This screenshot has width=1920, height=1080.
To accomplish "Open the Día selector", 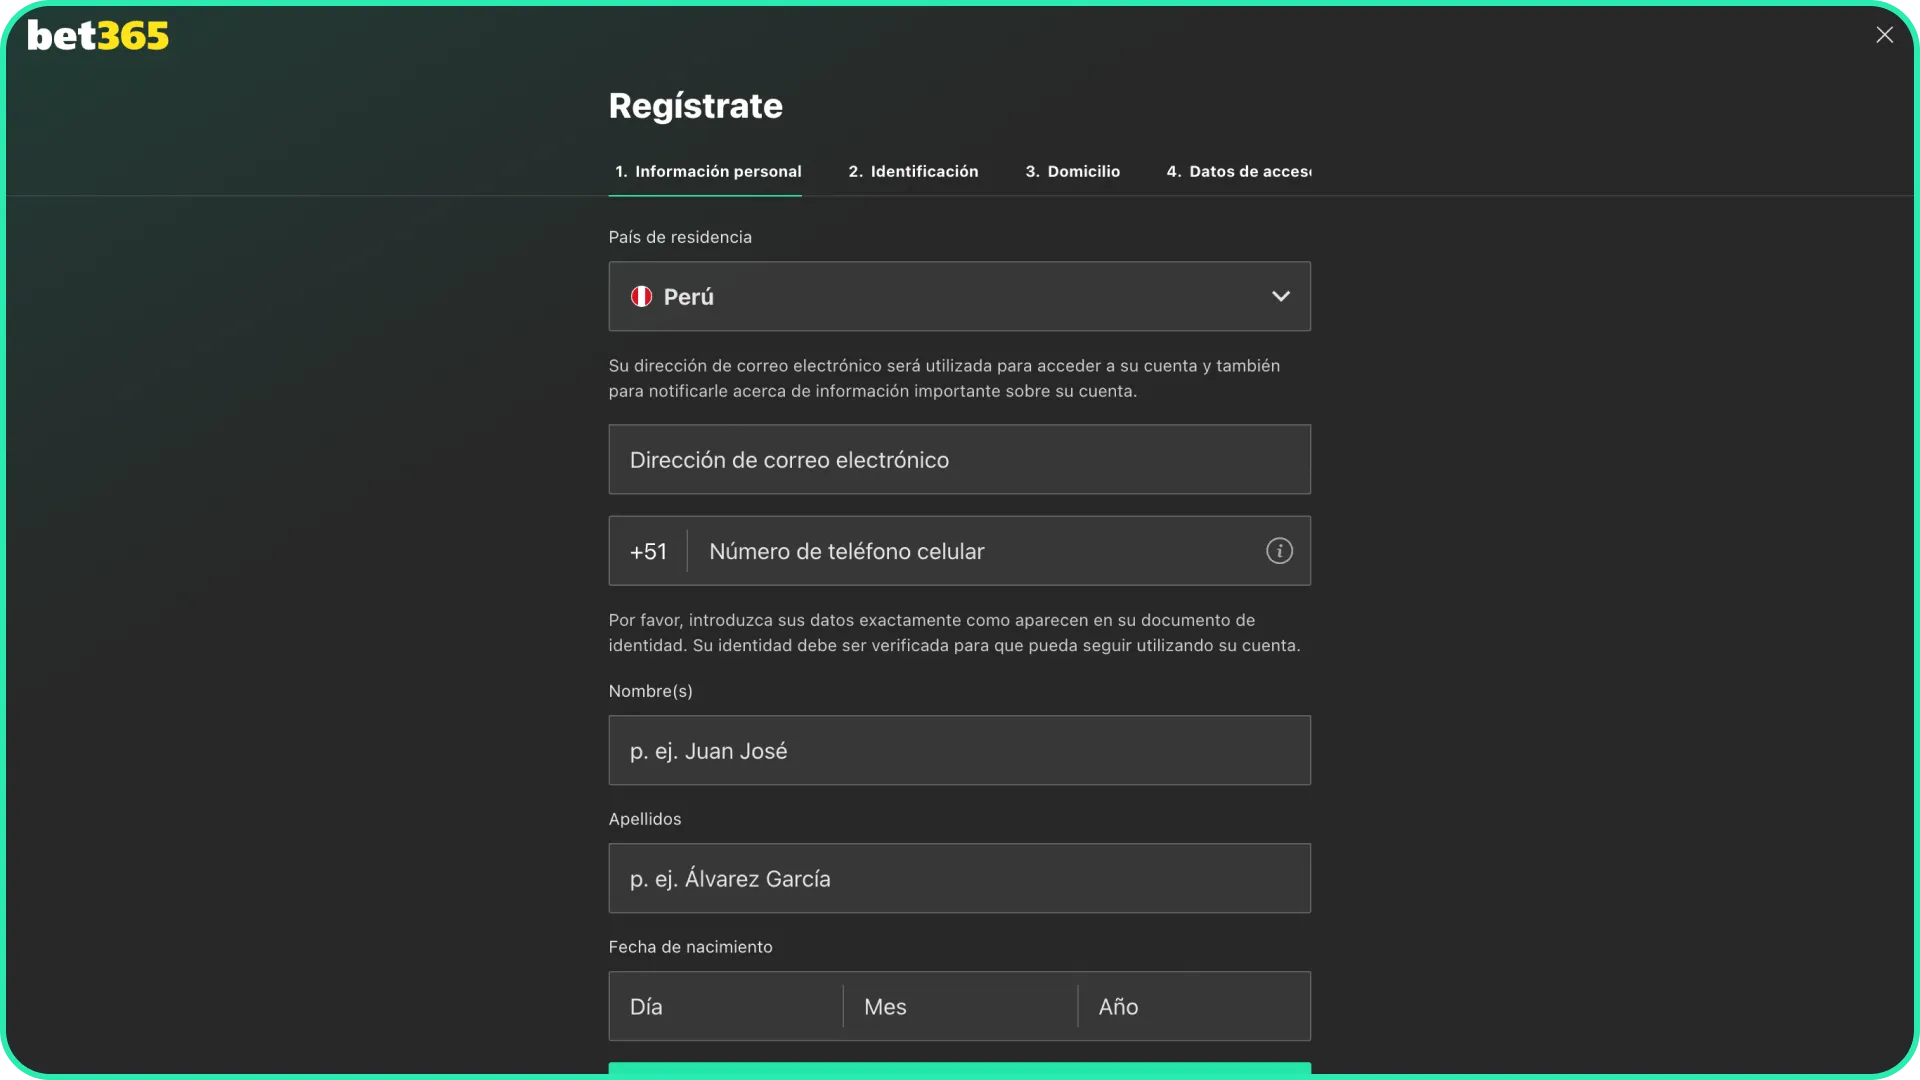I will pyautogui.click(x=724, y=1006).
